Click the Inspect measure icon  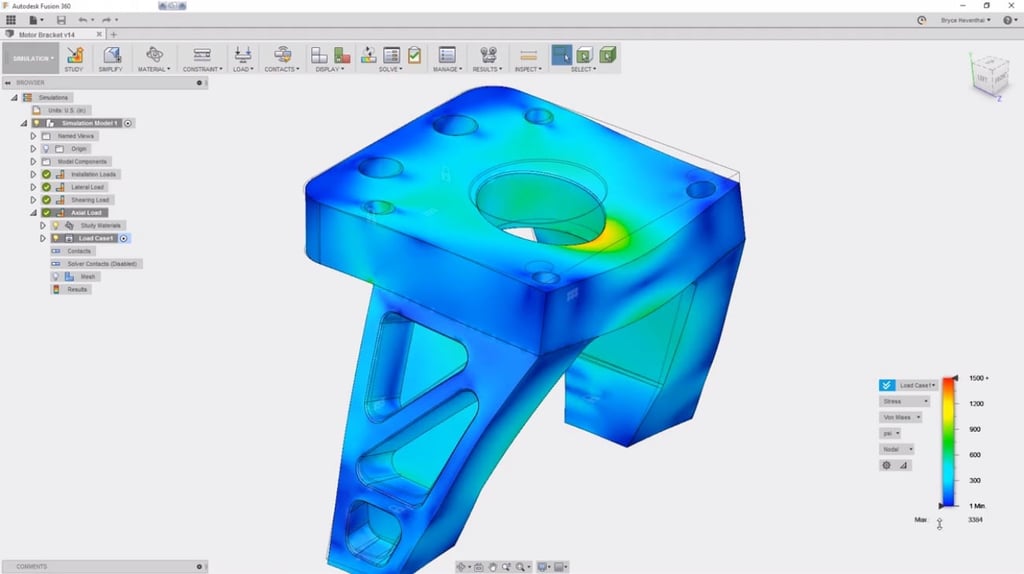pos(529,55)
